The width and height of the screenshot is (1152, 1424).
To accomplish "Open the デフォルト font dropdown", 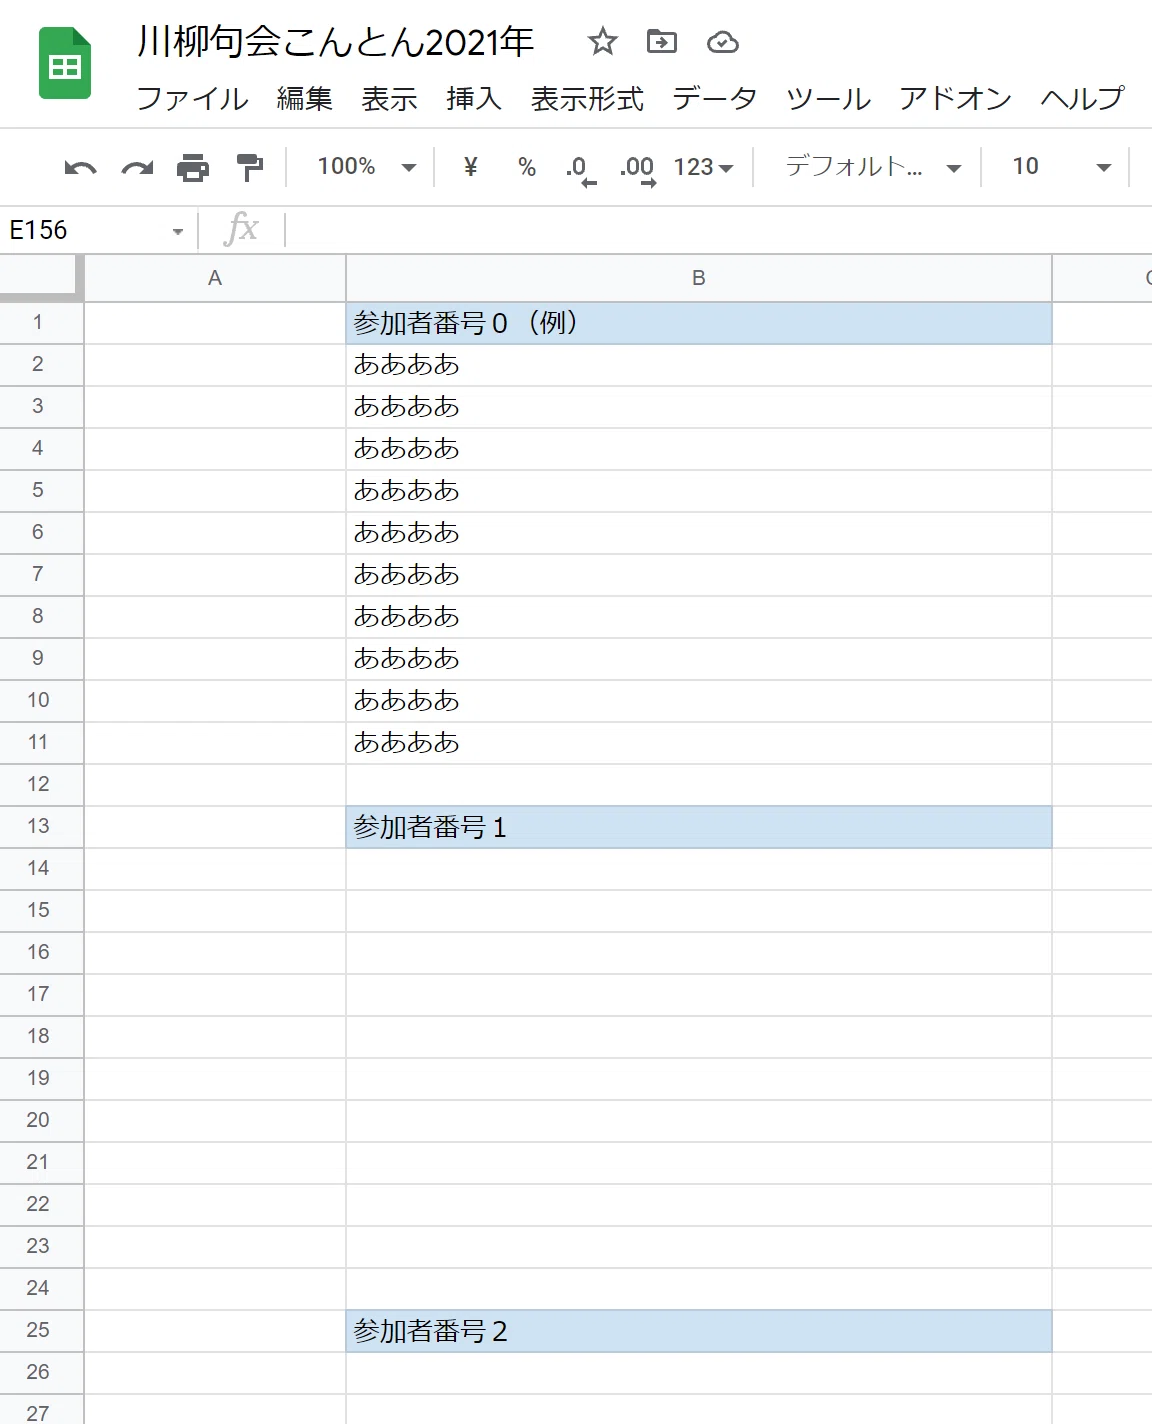I will pos(873,166).
